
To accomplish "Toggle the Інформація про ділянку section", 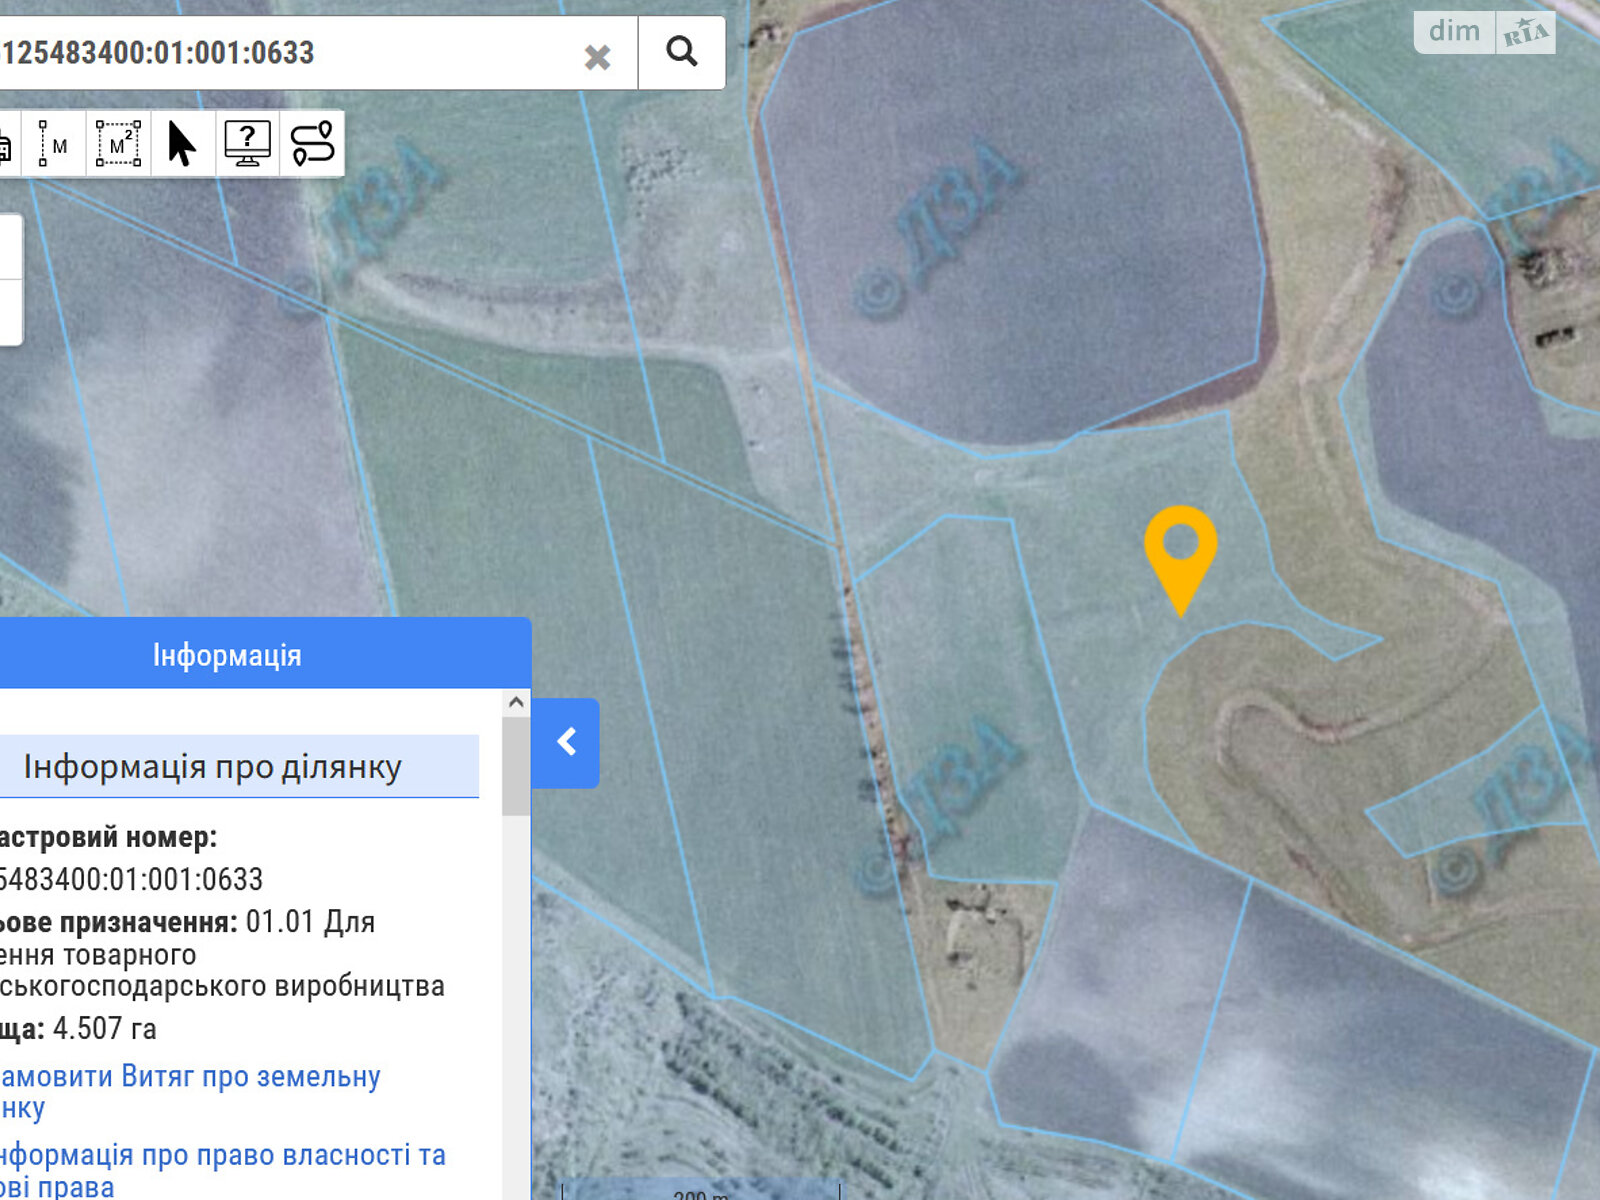I will pyautogui.click(x=212, y=767).
